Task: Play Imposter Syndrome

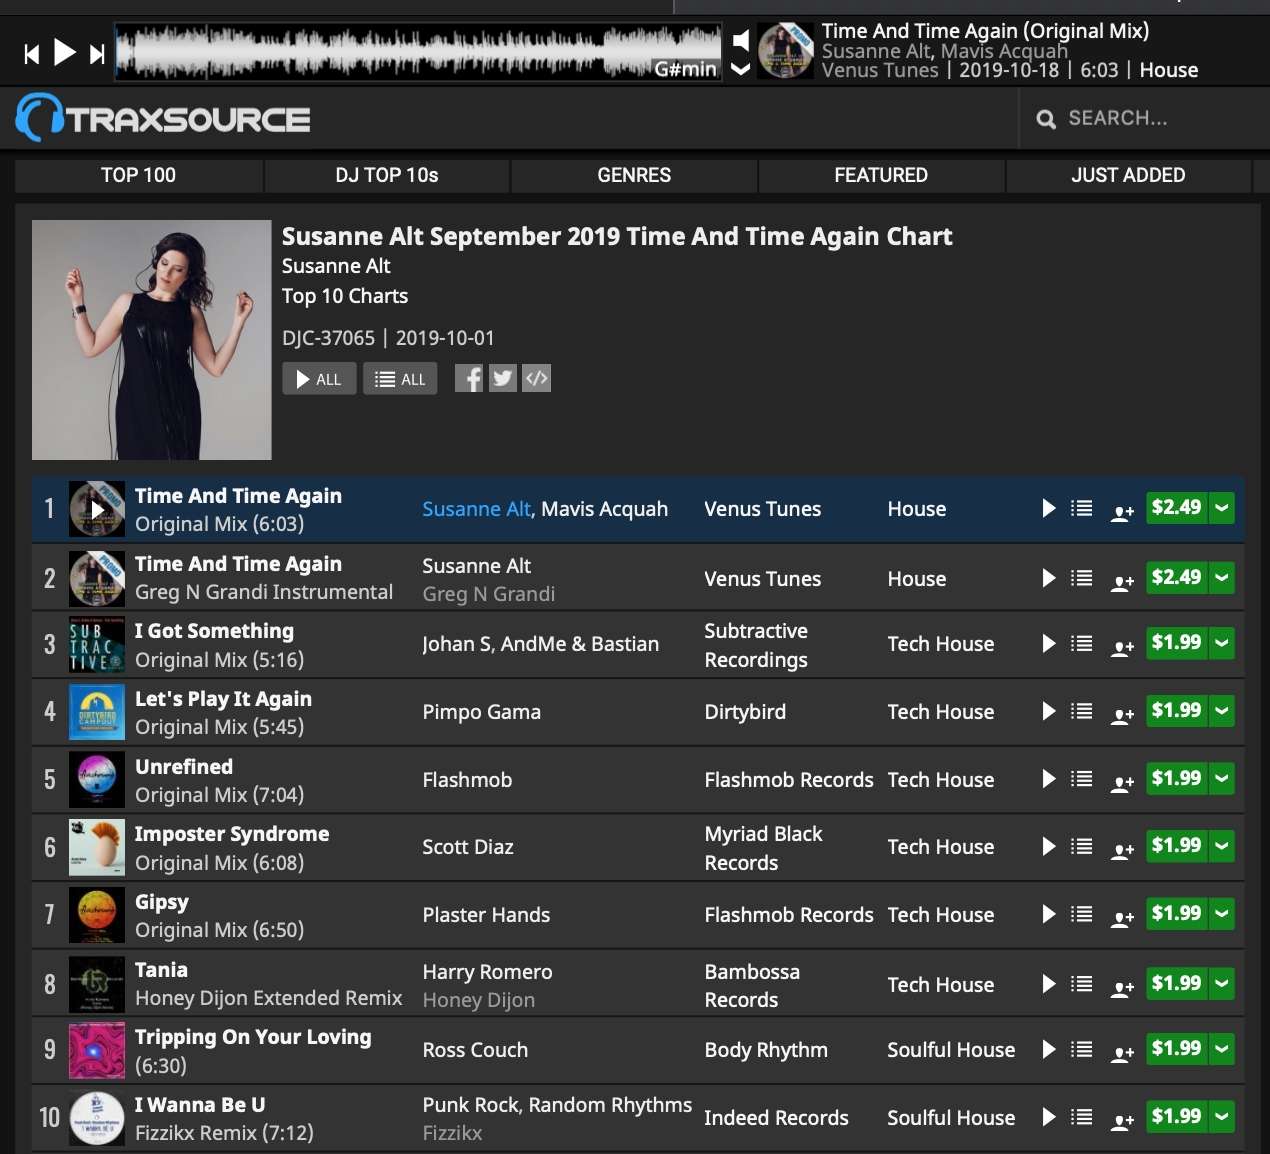Action: (x=1049, y=846)
